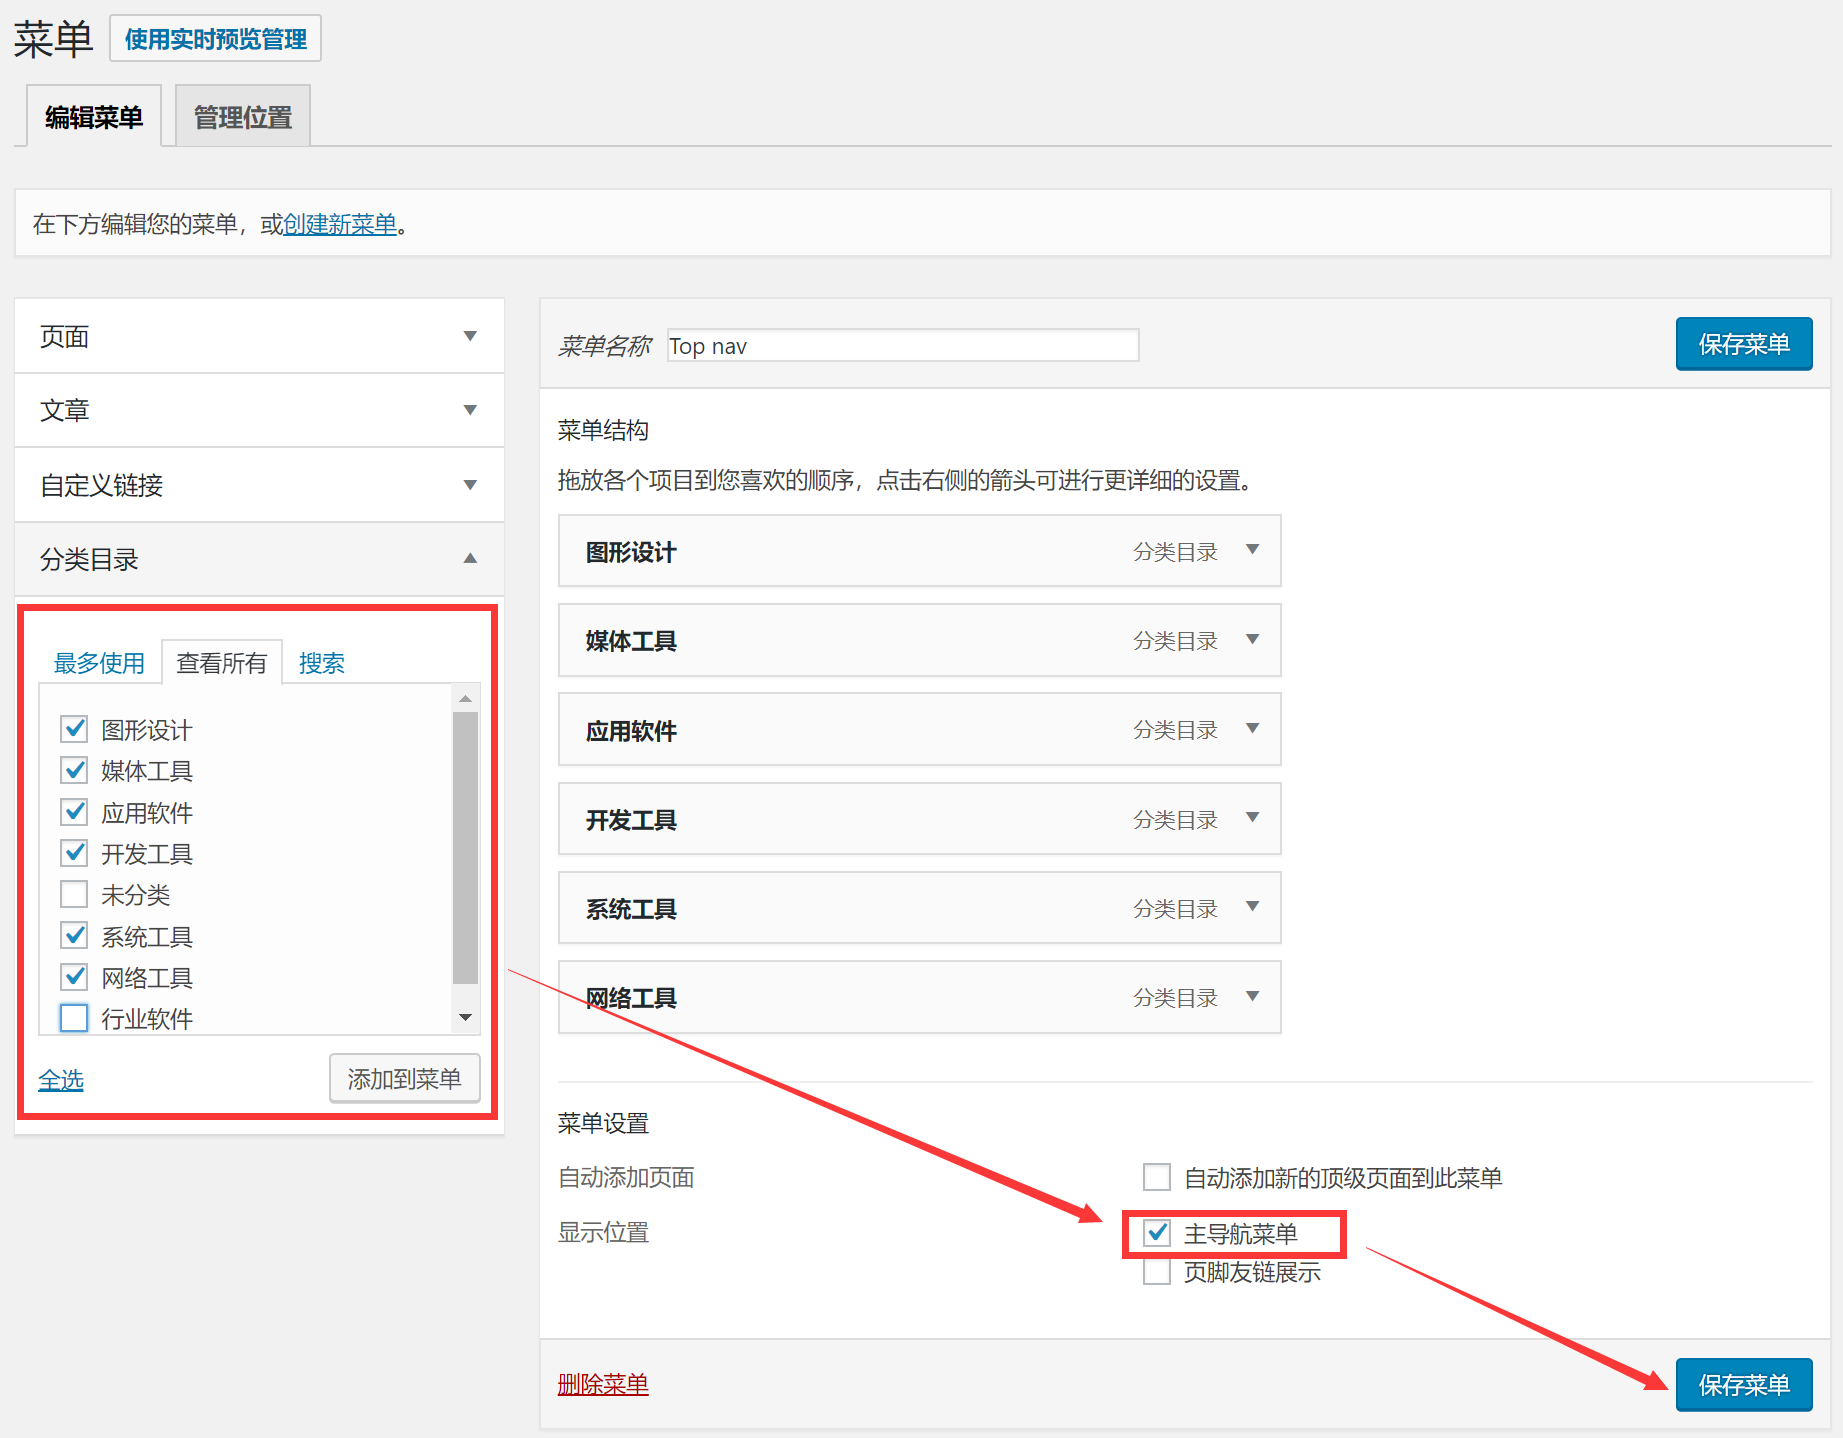1843x1438 pixels.
Task: Click the 添加到菜单 button
Action: coord(404,1078)
